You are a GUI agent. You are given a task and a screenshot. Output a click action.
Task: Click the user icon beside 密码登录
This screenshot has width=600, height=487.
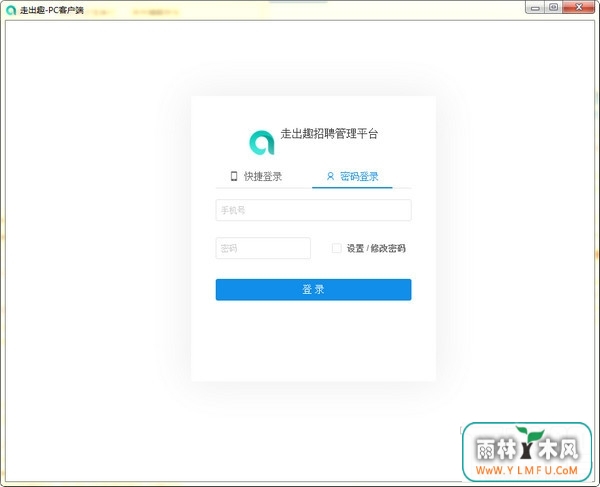tap(330, 176)
